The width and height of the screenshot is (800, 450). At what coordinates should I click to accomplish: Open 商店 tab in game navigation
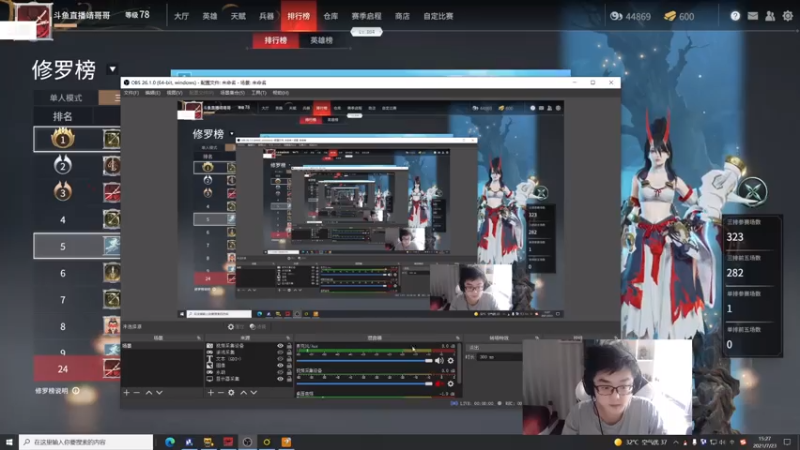pyautogui.click(x=402, y=16)
